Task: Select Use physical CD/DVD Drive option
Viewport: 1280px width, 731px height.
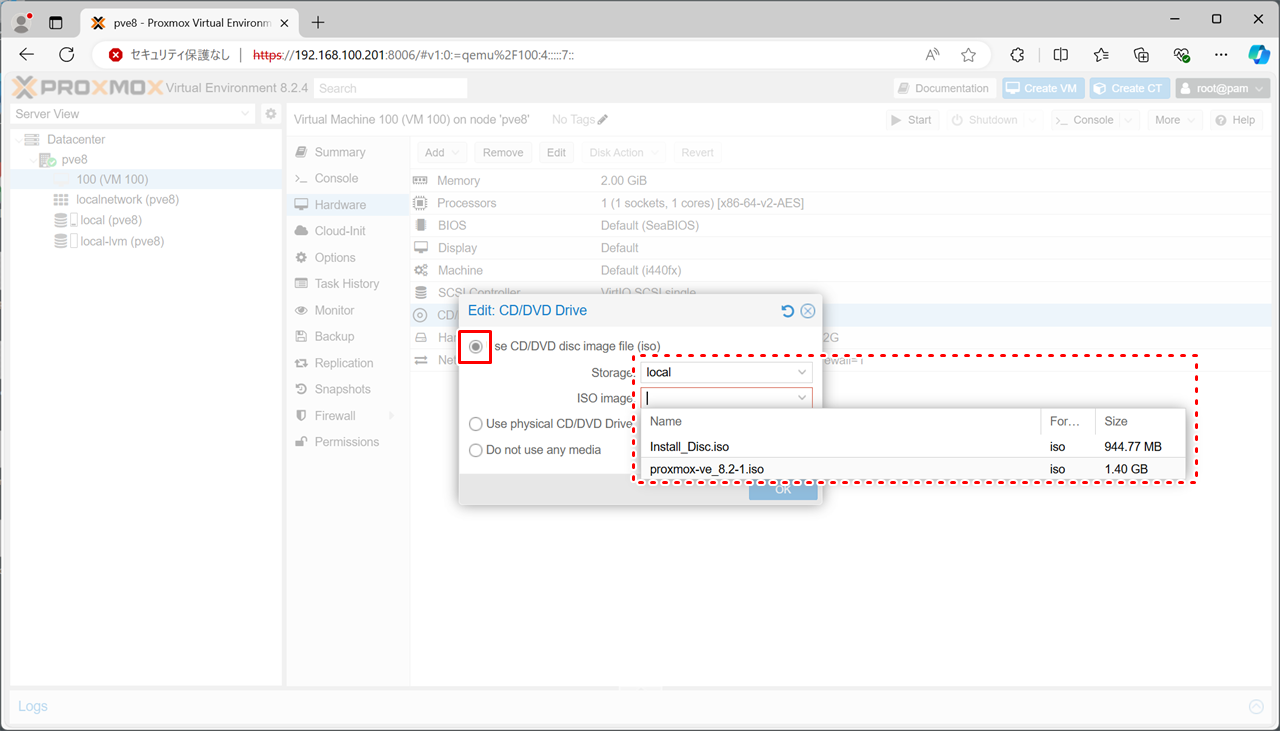Action: click(x=476, y=424)
